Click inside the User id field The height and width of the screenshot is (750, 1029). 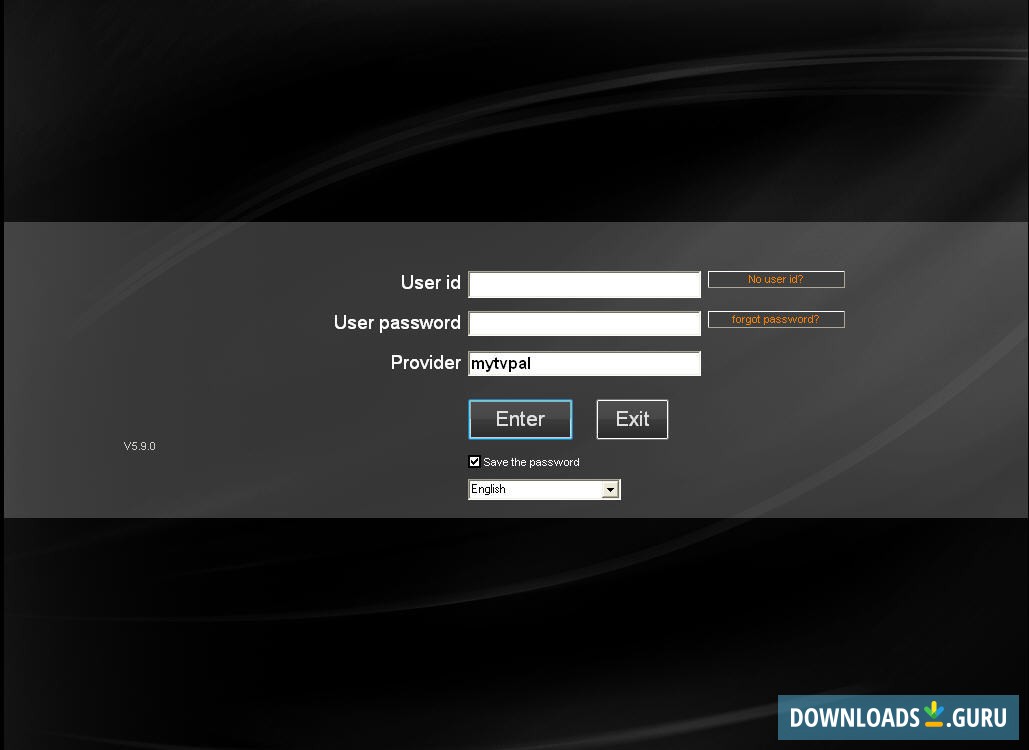click(x=584, y=284)
